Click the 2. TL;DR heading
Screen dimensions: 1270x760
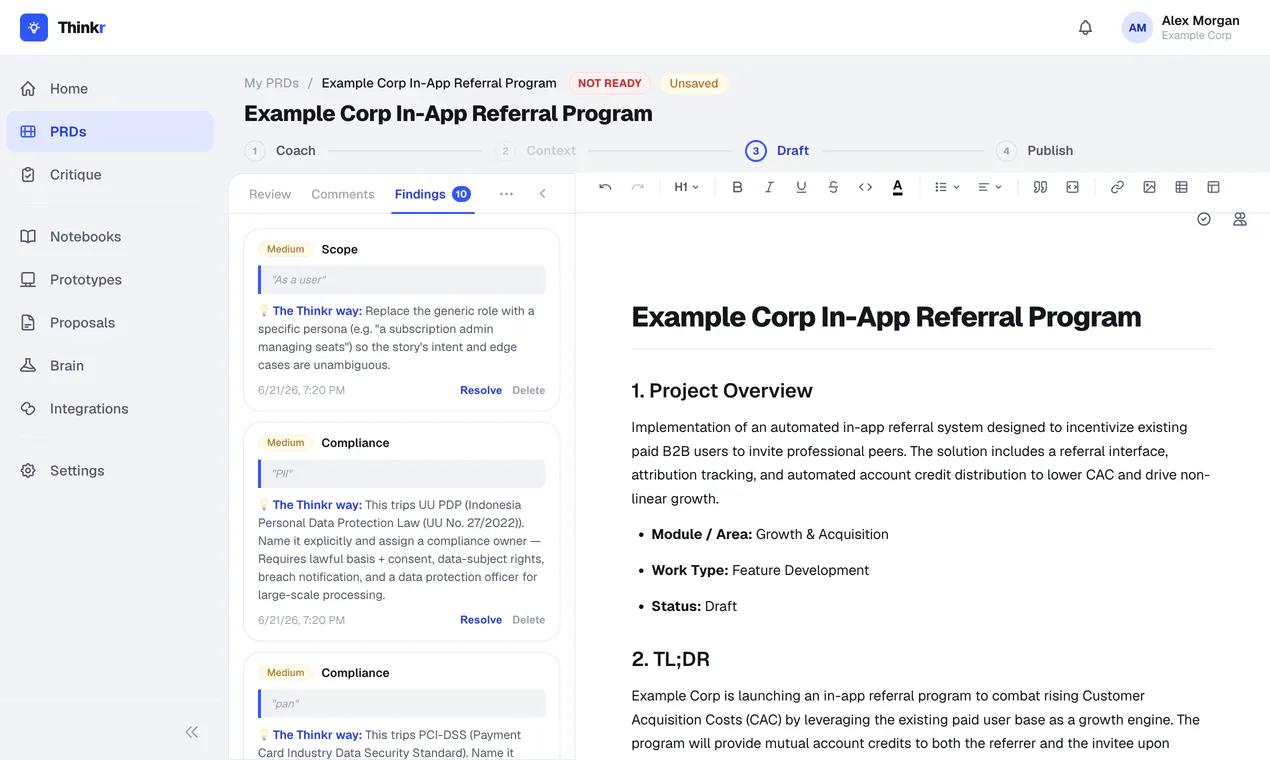(x=671, y=659)
